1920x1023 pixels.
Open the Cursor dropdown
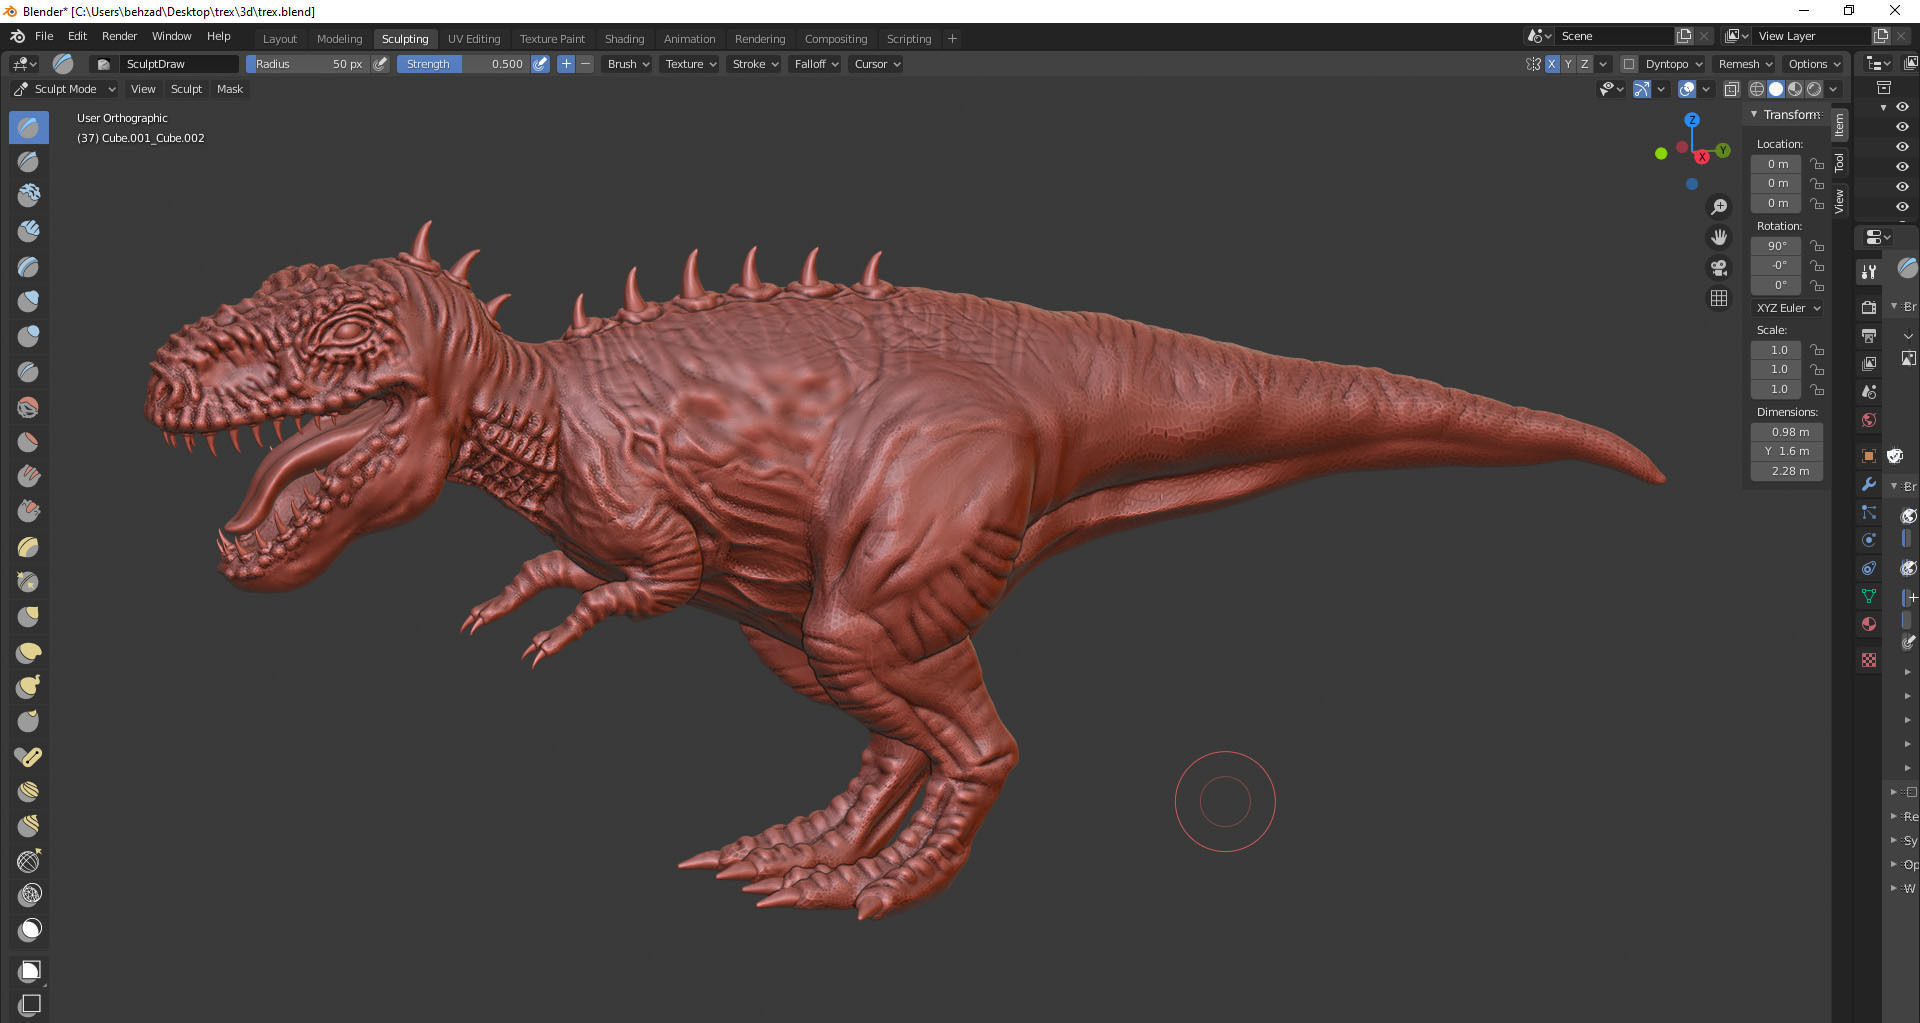877,64
